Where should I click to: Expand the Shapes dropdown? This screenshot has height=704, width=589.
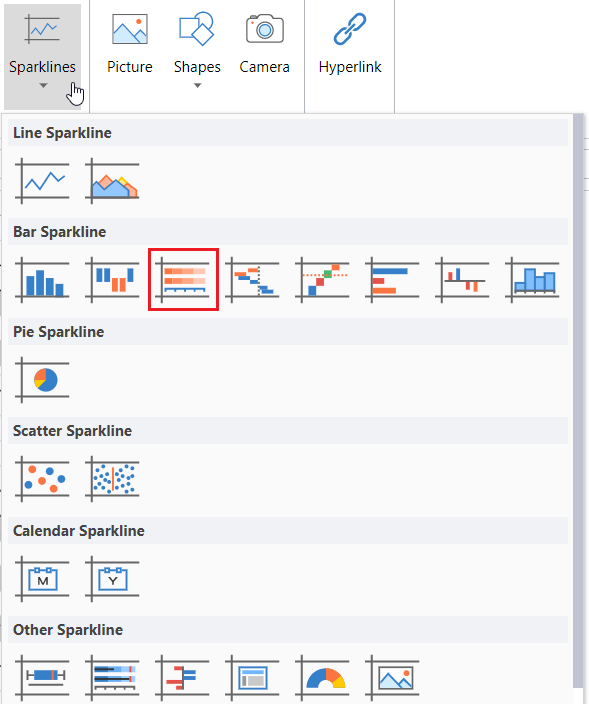point(198,85)
